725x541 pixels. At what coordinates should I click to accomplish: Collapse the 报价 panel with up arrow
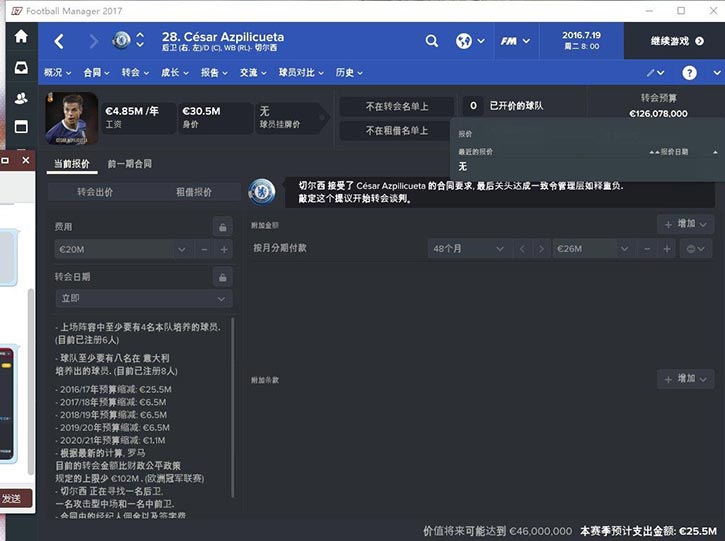(715, 152)
